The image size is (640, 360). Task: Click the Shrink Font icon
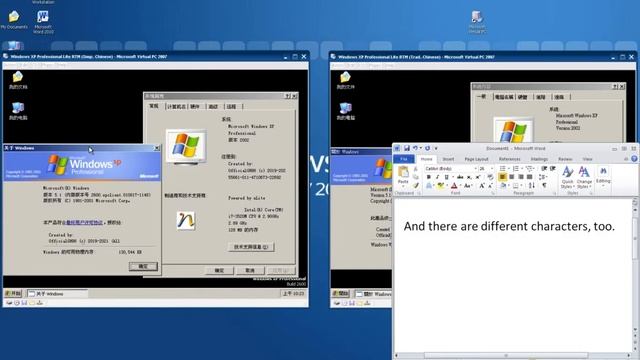(490, 186)
